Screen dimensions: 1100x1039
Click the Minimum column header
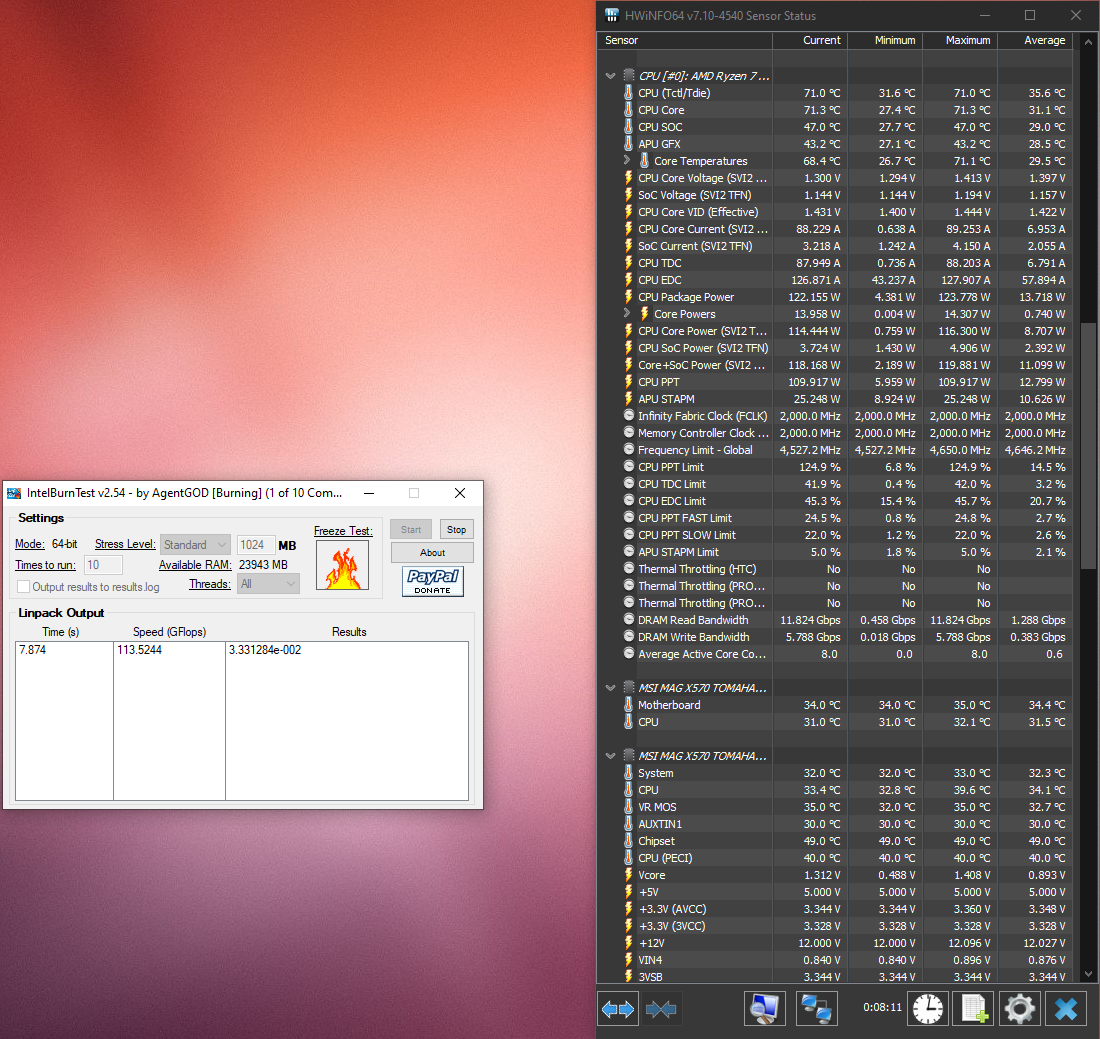pos(885,40)
